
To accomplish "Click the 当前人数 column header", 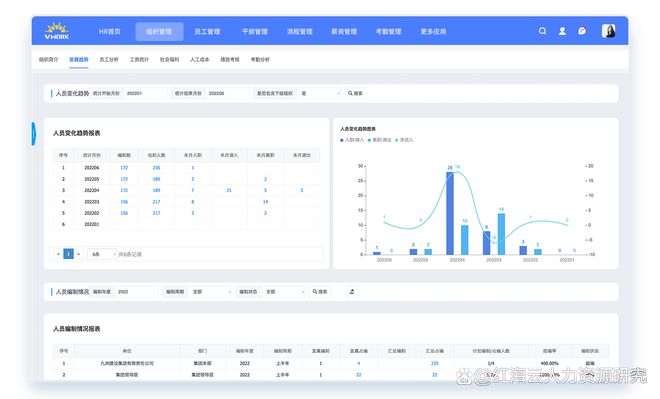I will pos(156,155).
